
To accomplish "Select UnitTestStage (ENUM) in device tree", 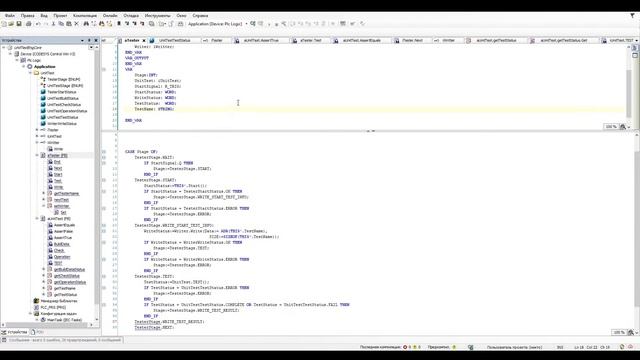I will click(65, 86).
